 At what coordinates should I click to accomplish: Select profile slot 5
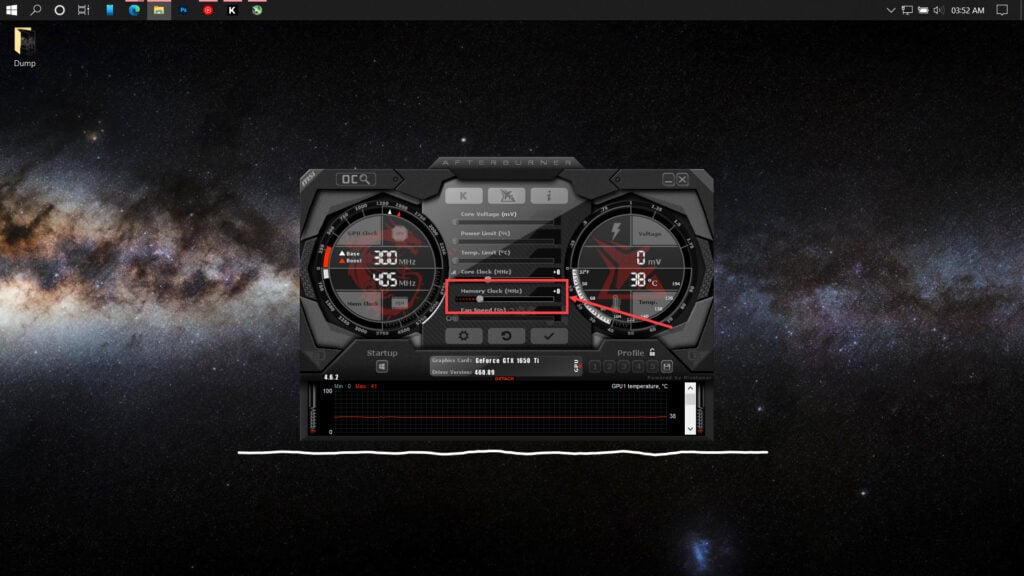pos(652,366)
